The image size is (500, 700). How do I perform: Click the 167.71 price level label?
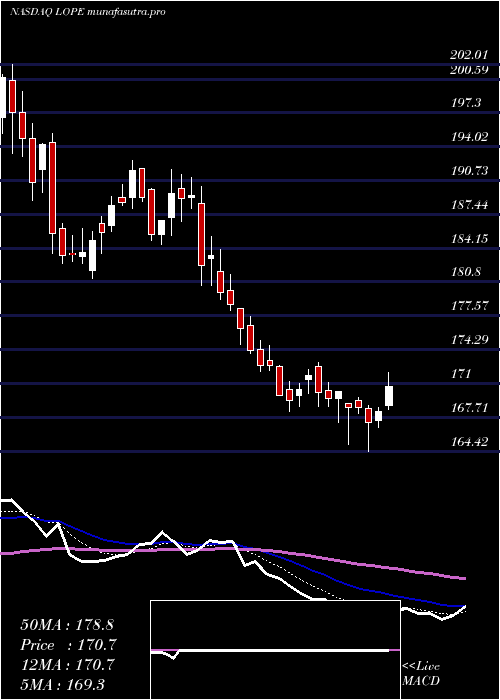(469, 408)
